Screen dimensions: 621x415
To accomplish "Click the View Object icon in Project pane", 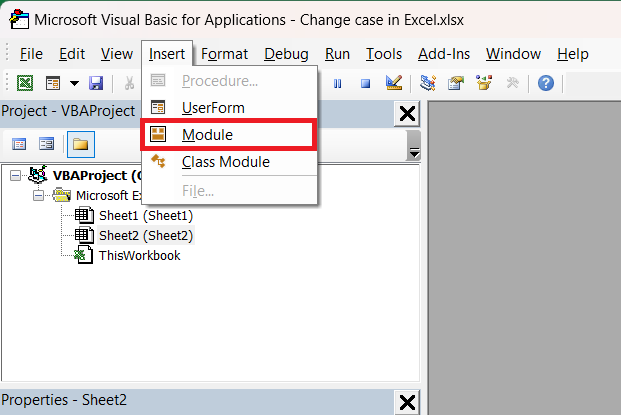I will pyautogui.click(x=46, y=144).
